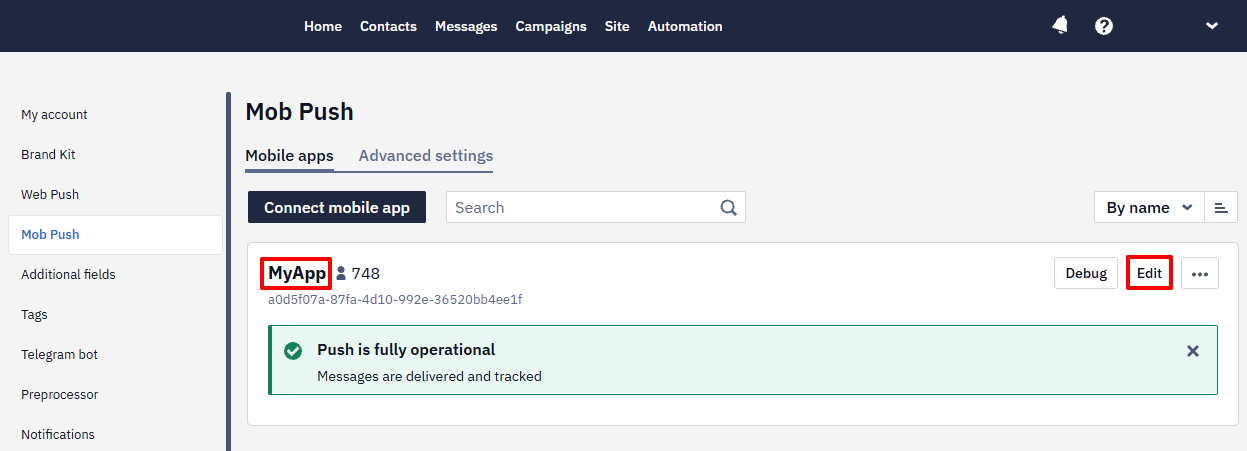Toggle the sort order icon
The image size is (1247, 451).
tap(1221, 208)
